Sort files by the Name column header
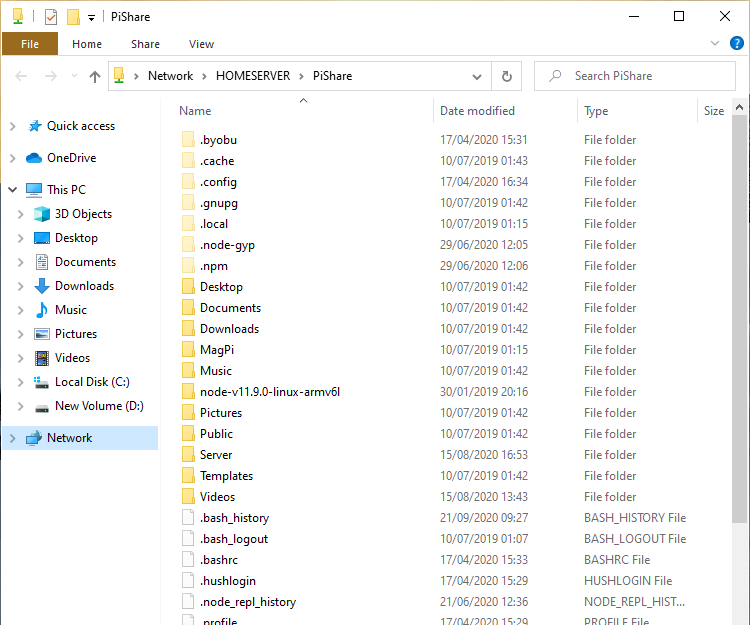 click(x=195, y=111)
